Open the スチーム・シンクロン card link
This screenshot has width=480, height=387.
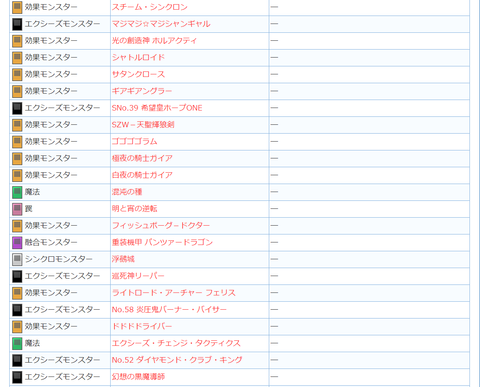(x=150, y=7)
